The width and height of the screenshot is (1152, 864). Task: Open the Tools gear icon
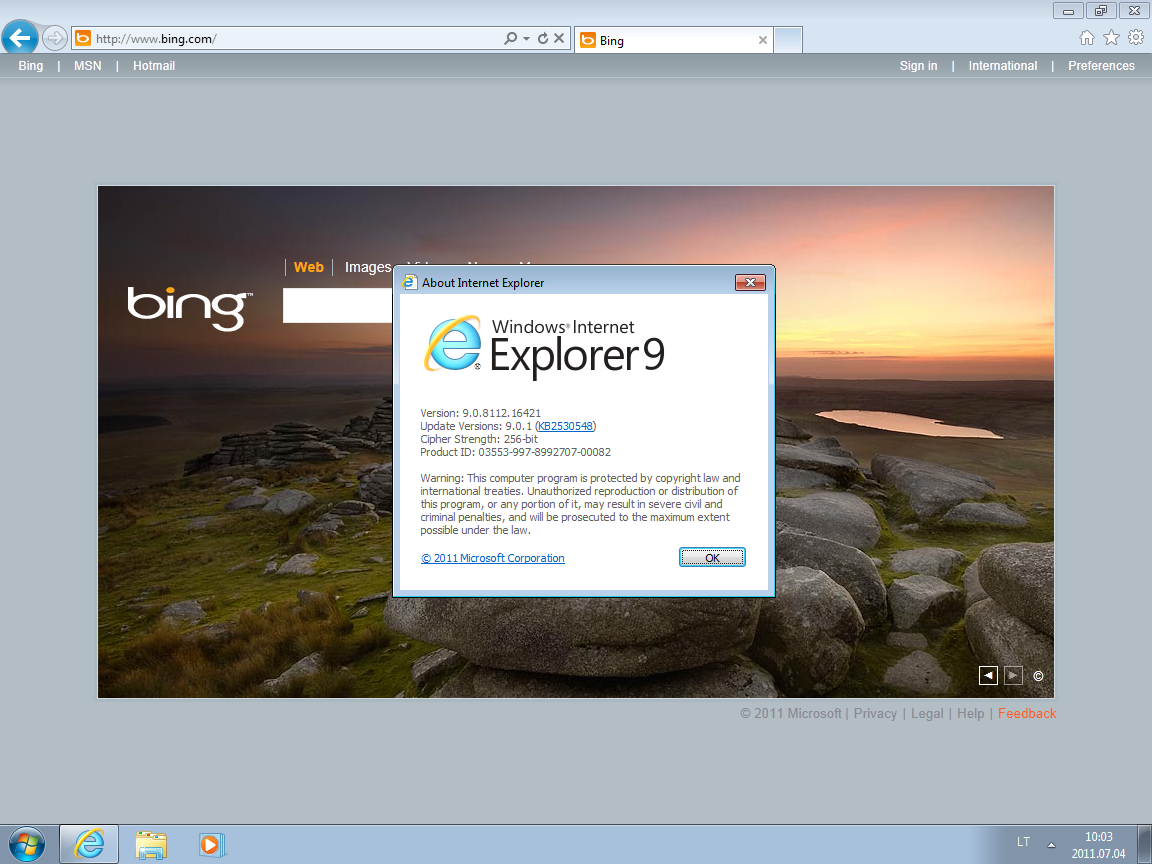1135,38
